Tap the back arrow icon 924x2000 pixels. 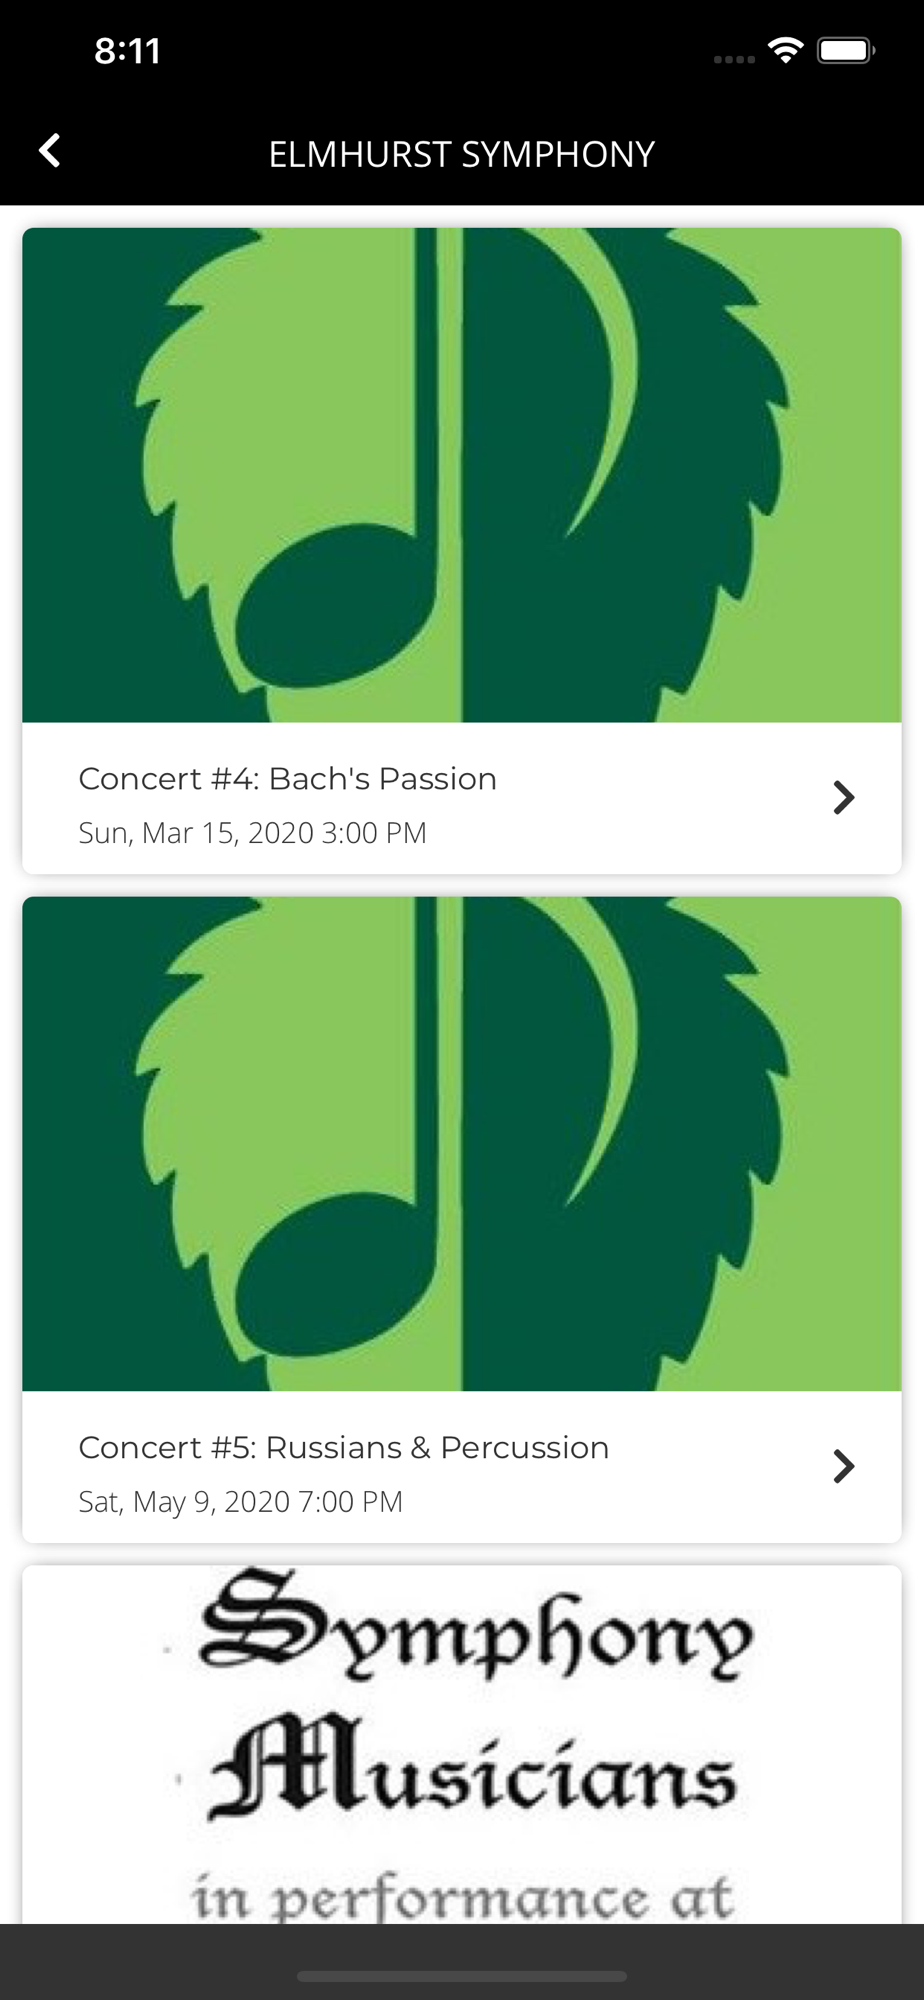tap(50, 151)
